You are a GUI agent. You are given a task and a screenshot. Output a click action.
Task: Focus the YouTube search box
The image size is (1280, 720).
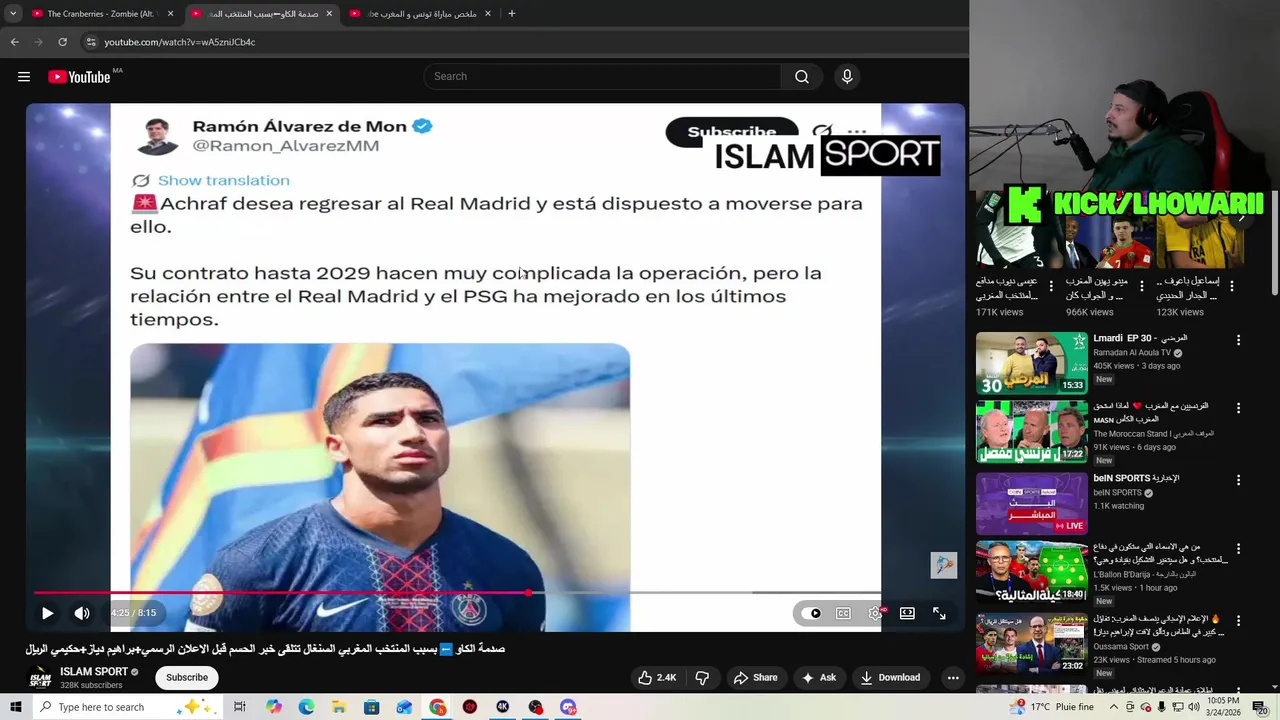pos(602,77)
